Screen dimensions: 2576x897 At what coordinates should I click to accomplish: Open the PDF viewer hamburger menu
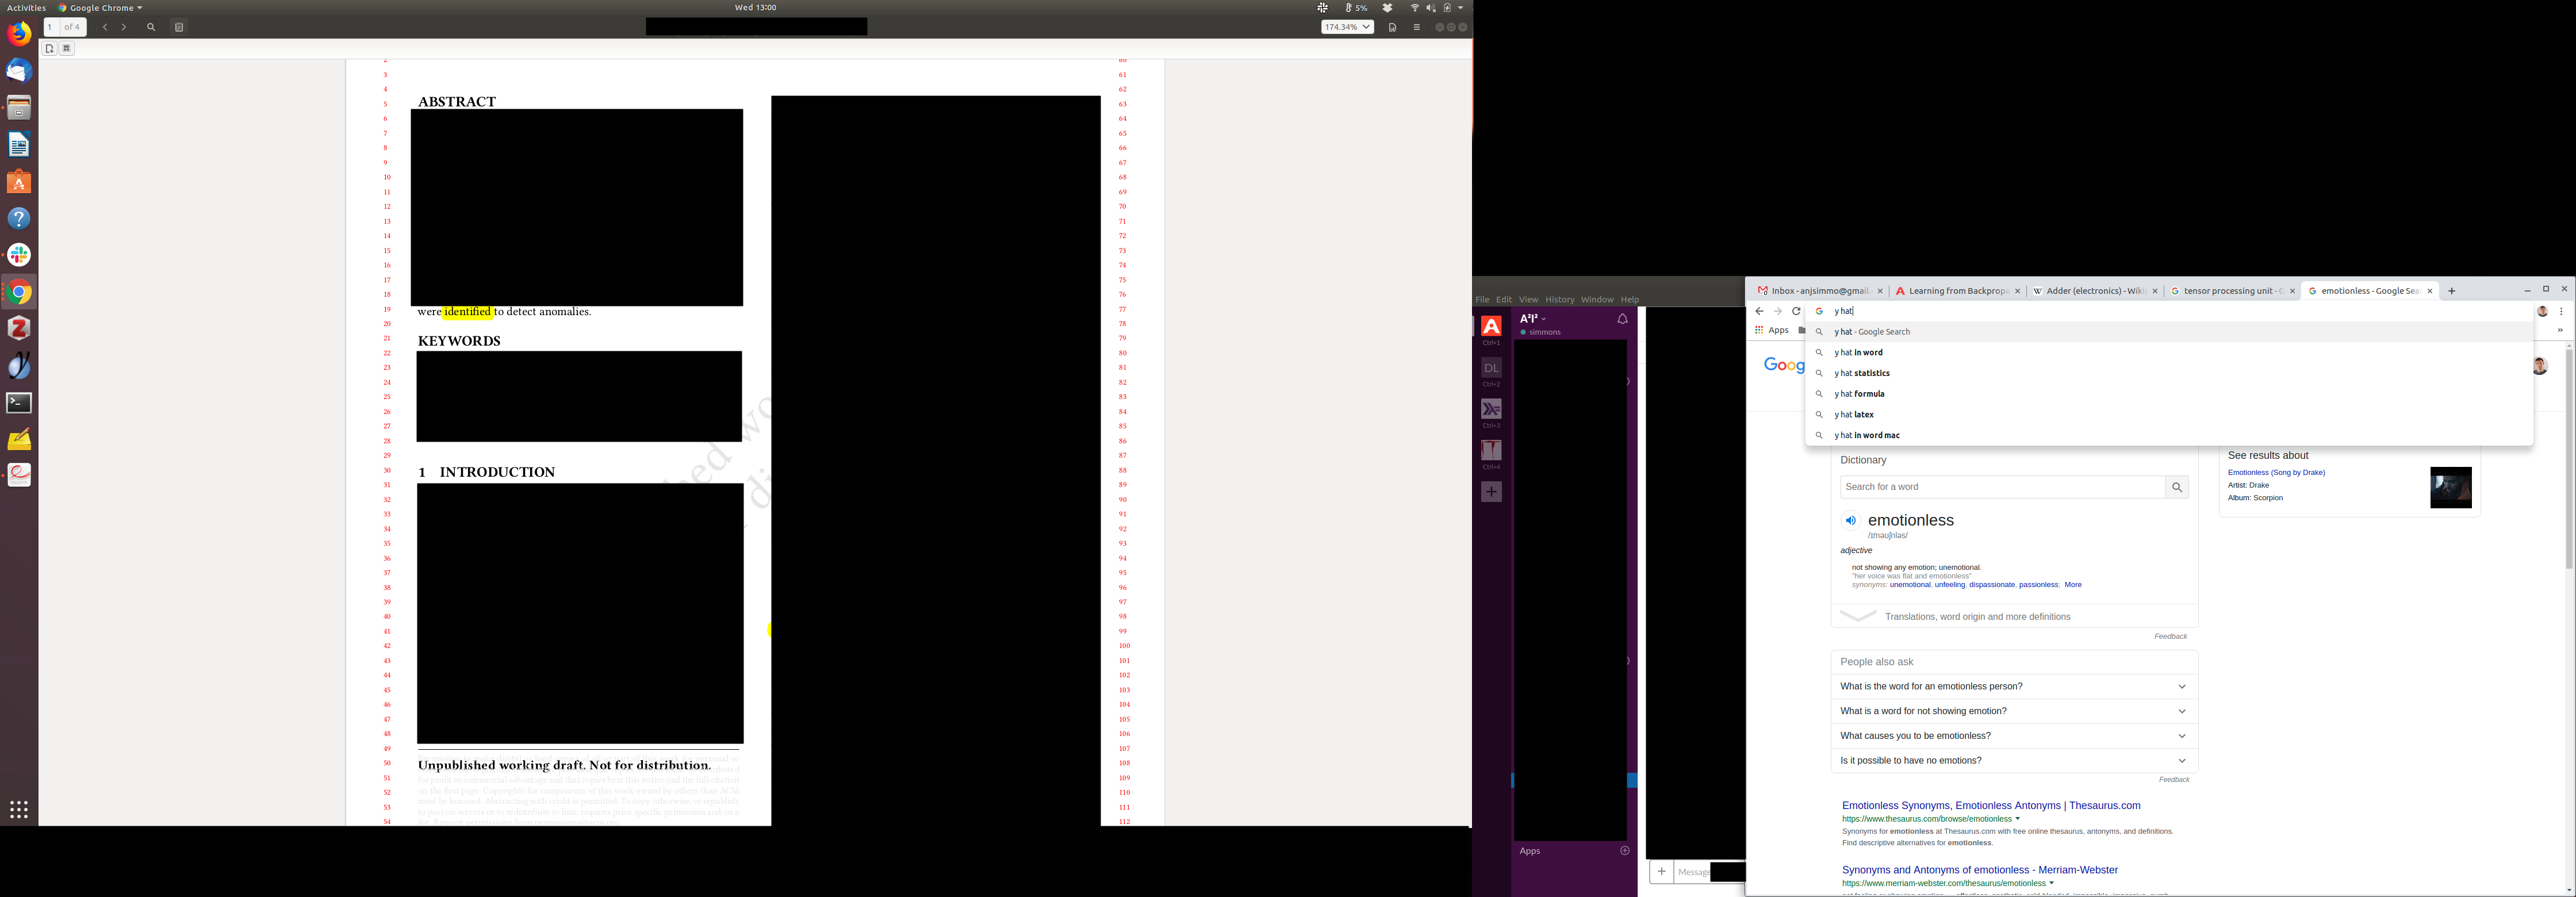[x=1416, y=27]
